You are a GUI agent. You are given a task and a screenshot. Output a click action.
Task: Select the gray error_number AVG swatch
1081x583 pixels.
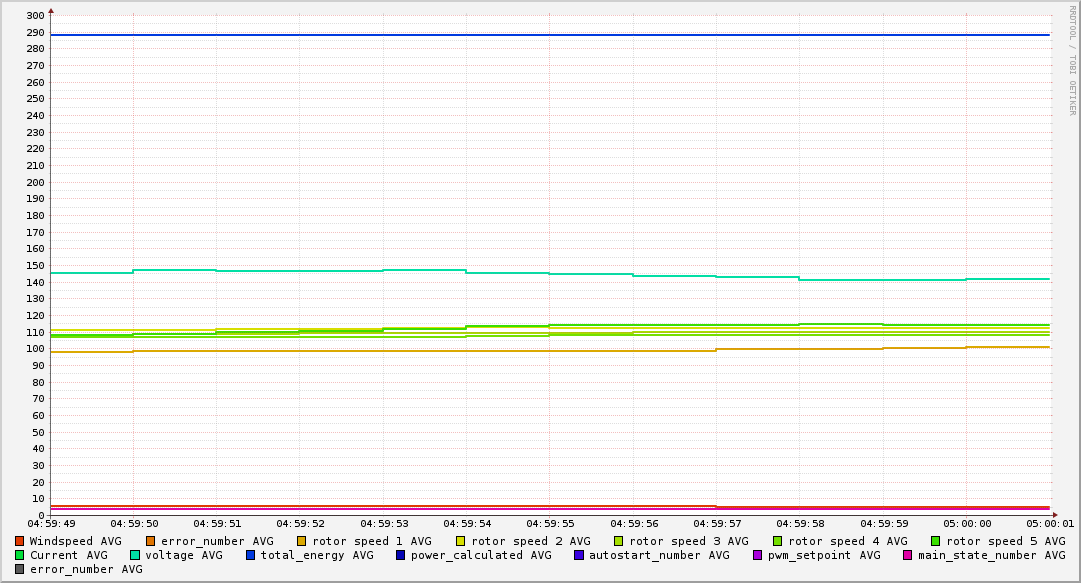[20, 569]
